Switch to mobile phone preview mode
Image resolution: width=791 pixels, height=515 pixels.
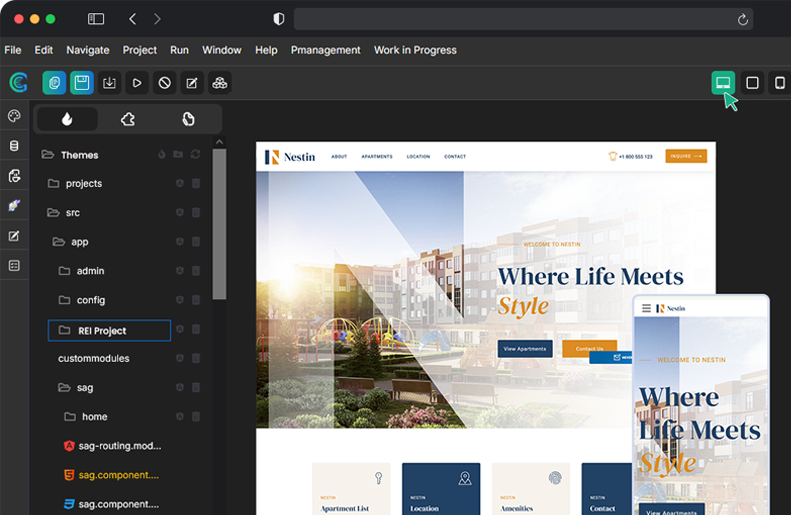[780, 83]
